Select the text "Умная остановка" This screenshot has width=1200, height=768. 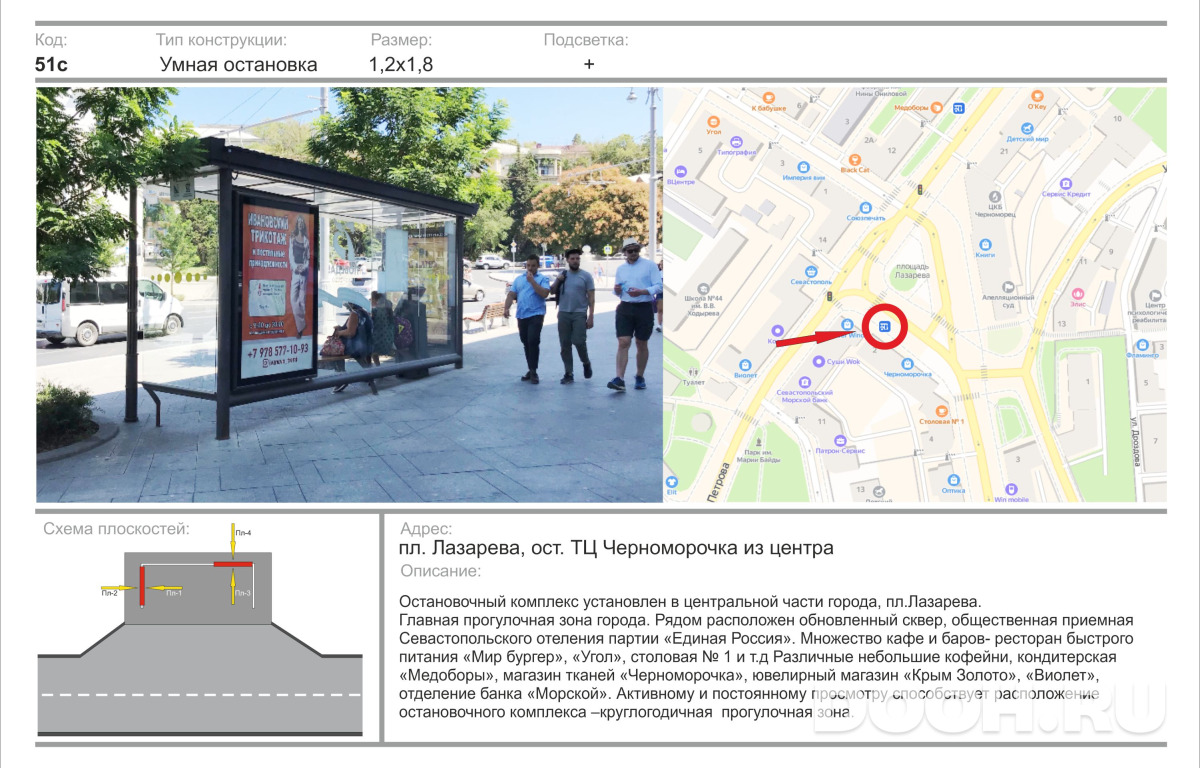(x=239, y=65)
